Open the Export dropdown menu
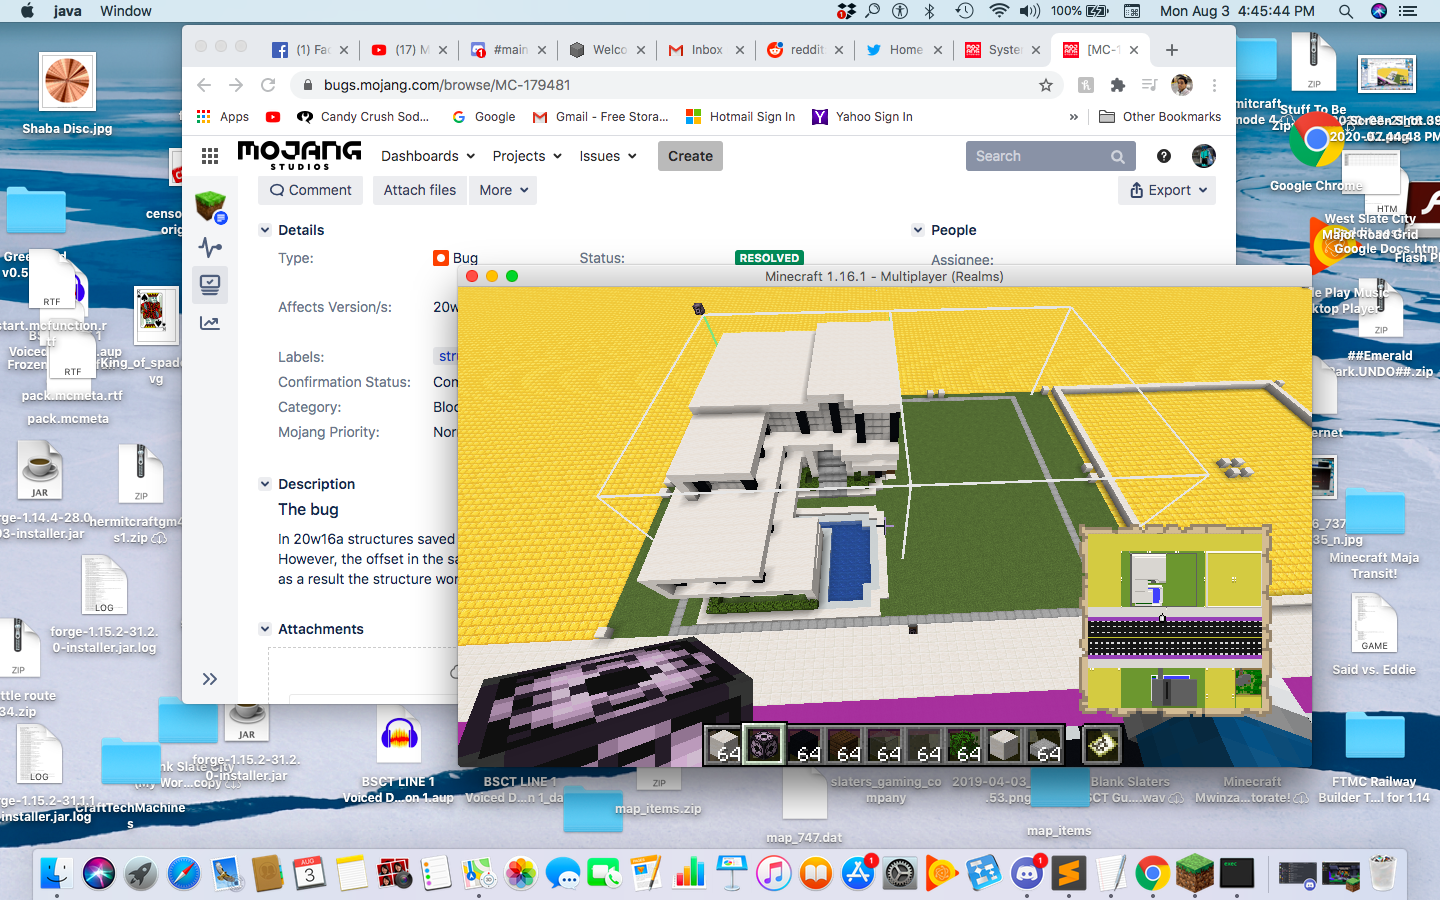Screen dimensions: 1440x900 (1167, 190)
